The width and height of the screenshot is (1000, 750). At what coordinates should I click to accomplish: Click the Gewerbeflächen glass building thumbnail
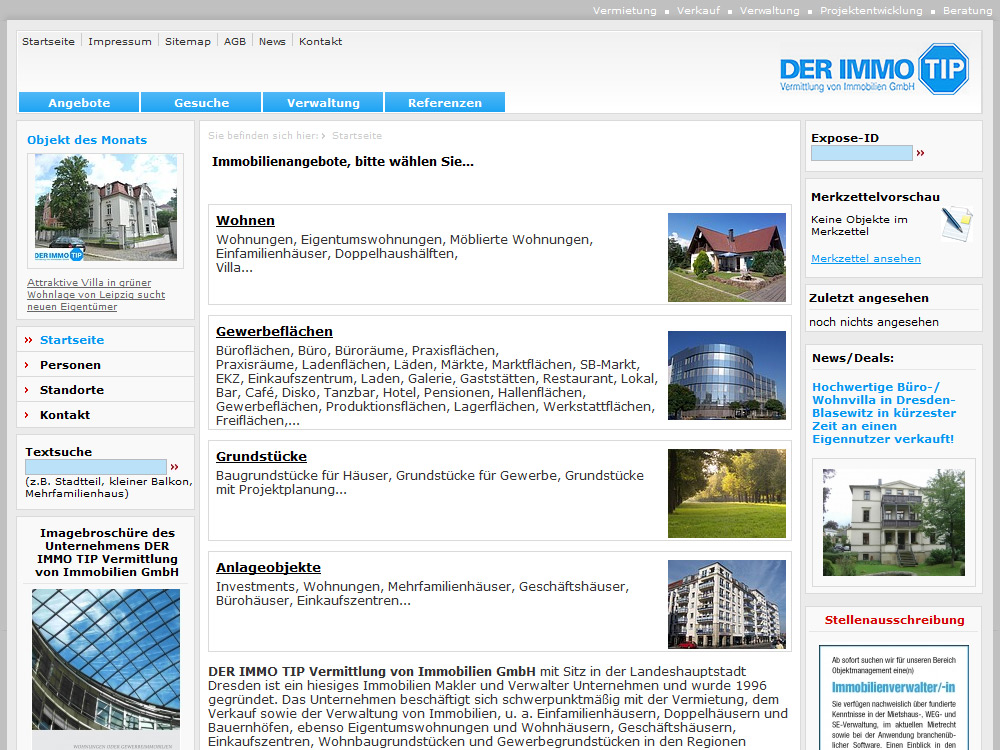click(x=727, y=375)
